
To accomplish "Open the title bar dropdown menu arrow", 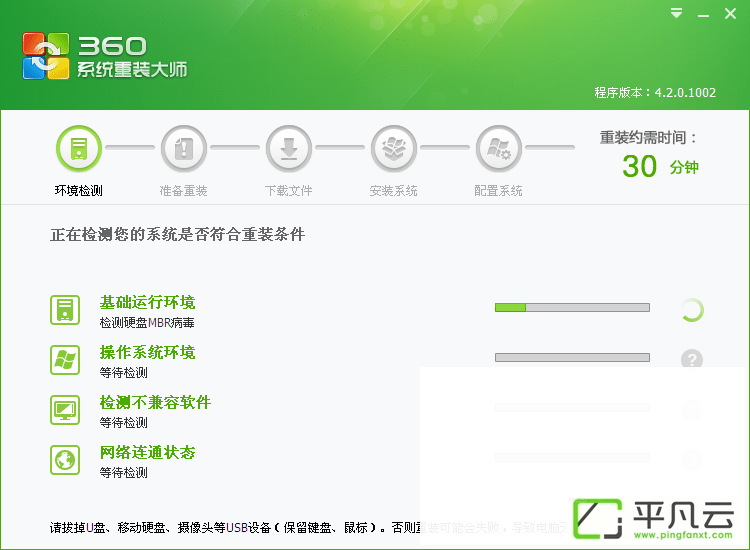I will 676,13.
